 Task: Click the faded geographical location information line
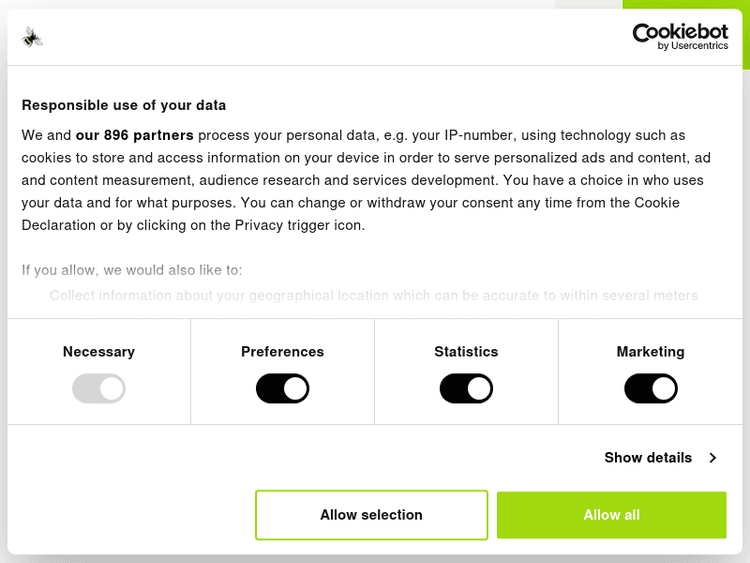click(x=373, y=296)
